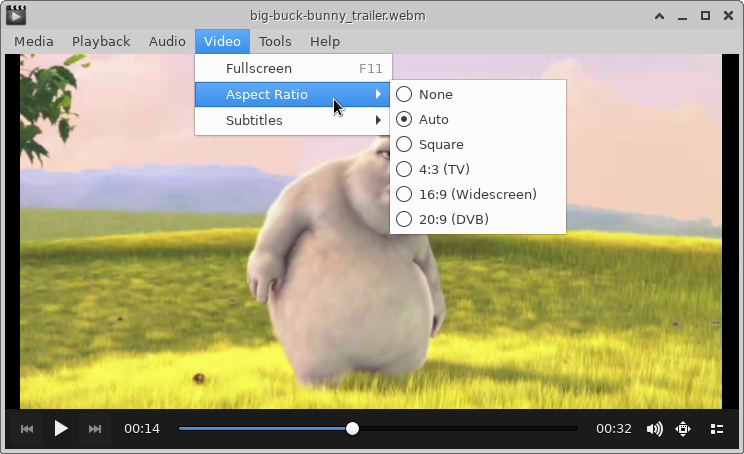Show the playlist panel

click(x=716, y=429)
